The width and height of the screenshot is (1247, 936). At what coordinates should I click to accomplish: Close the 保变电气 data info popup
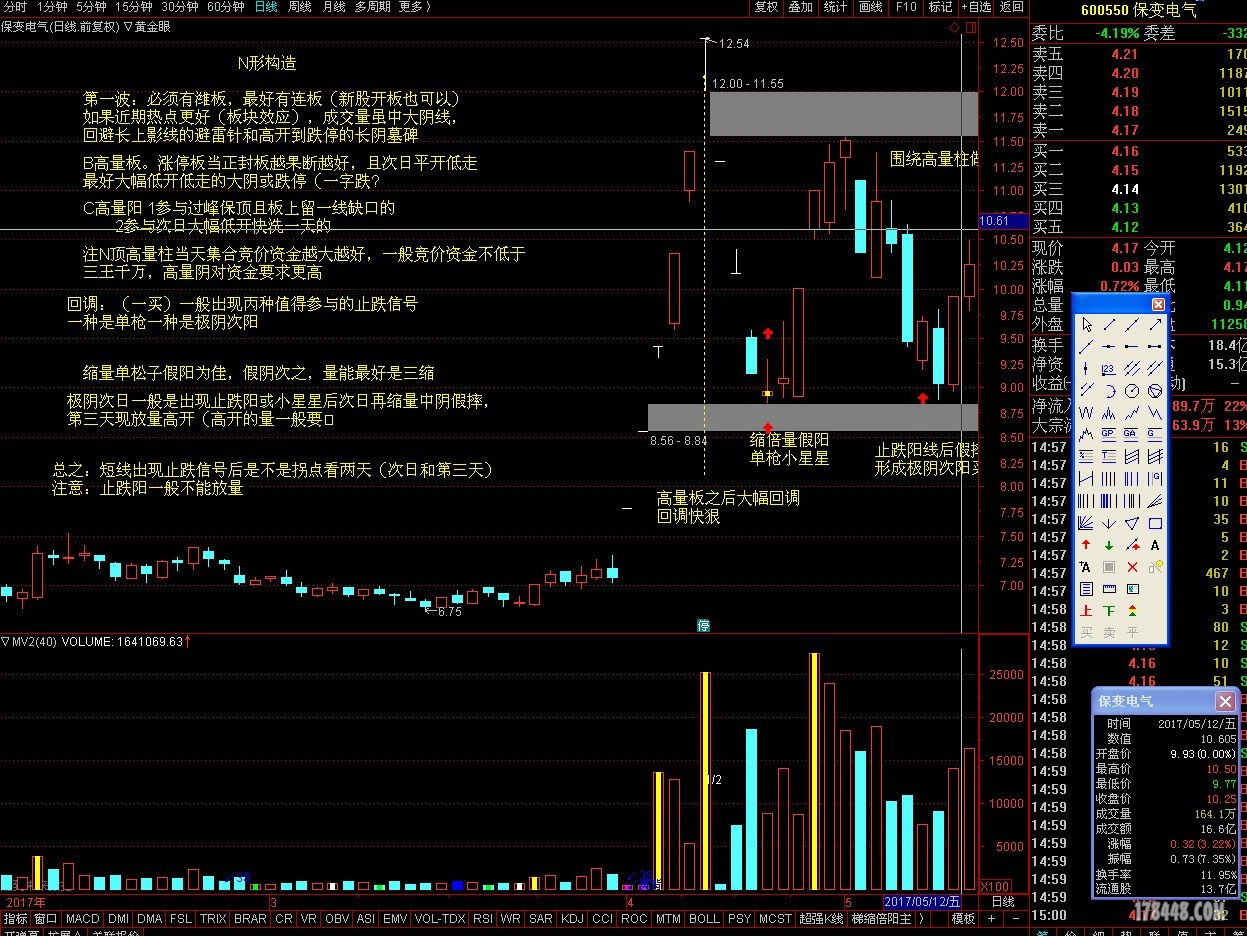pos(1224,702)
